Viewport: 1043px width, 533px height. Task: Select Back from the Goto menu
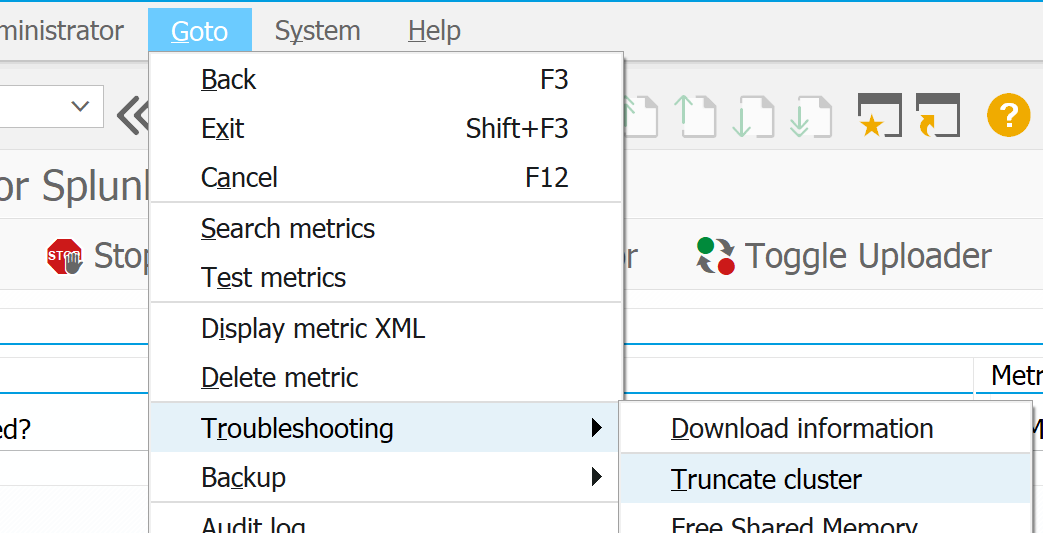229,79
